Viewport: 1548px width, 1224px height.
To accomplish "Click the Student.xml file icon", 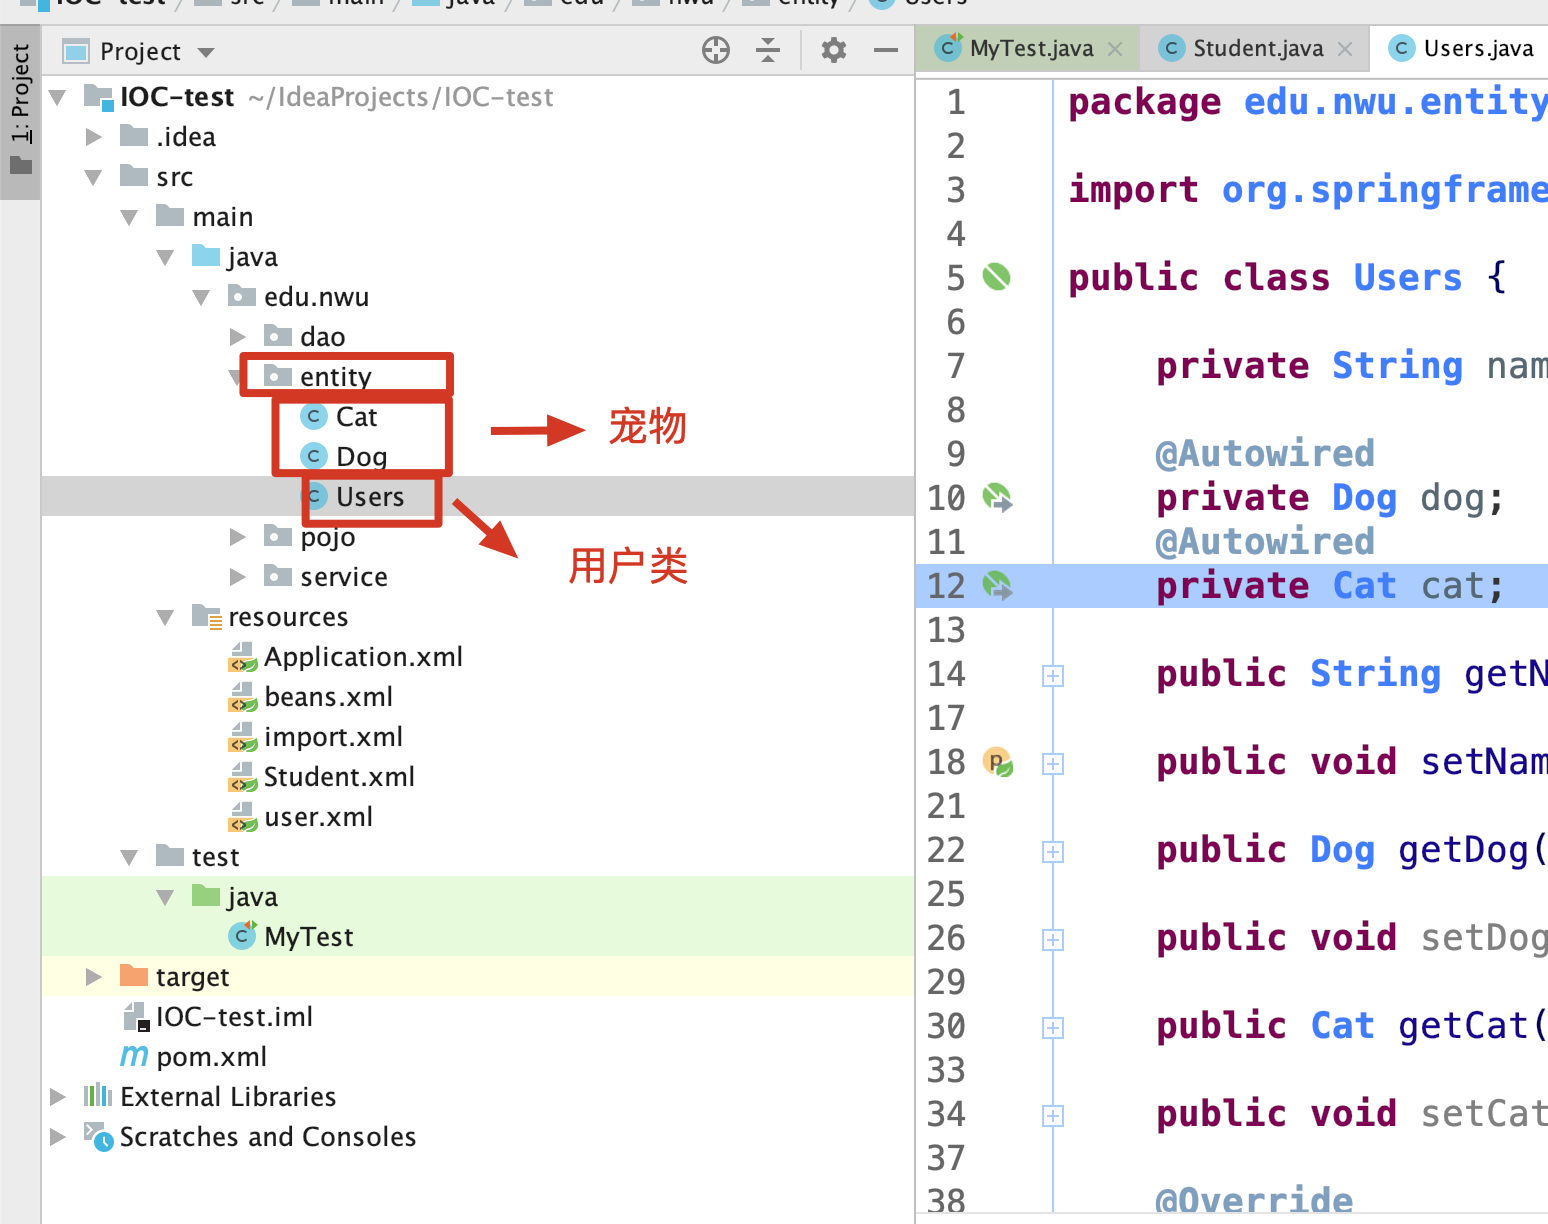I will (x=242, y=777).
